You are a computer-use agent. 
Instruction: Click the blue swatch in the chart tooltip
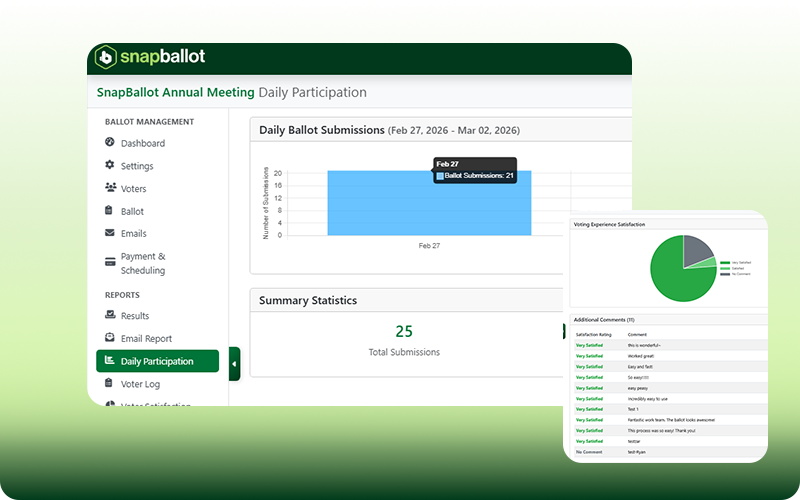[x=440, y=176]
